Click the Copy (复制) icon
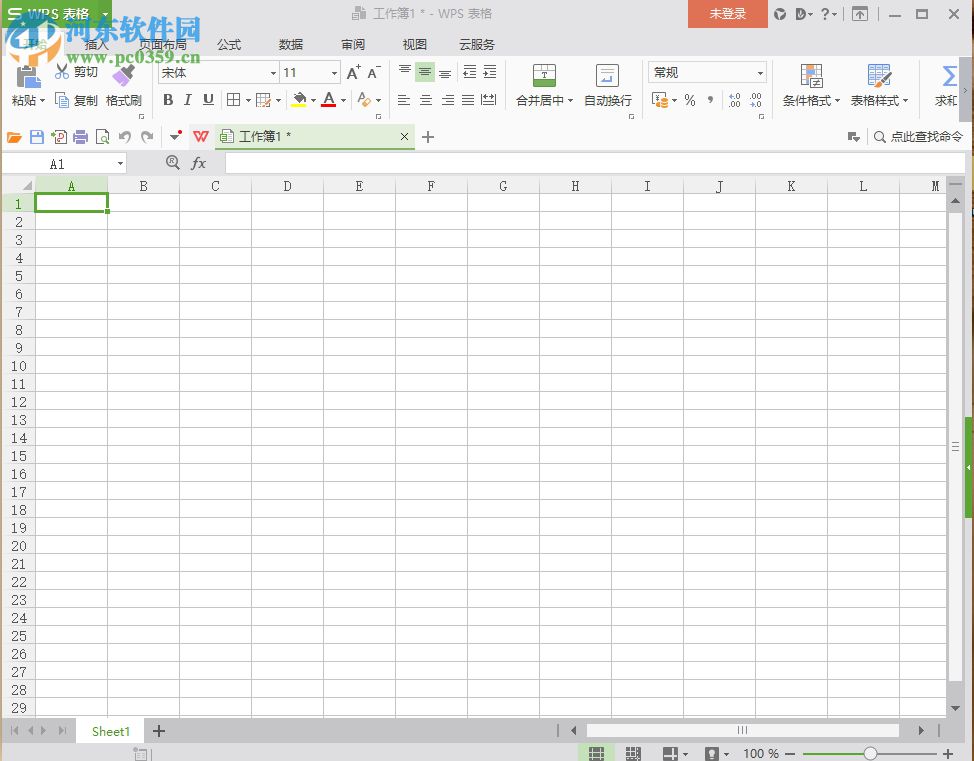Screen dimensions: 974x761 point(61,100)
